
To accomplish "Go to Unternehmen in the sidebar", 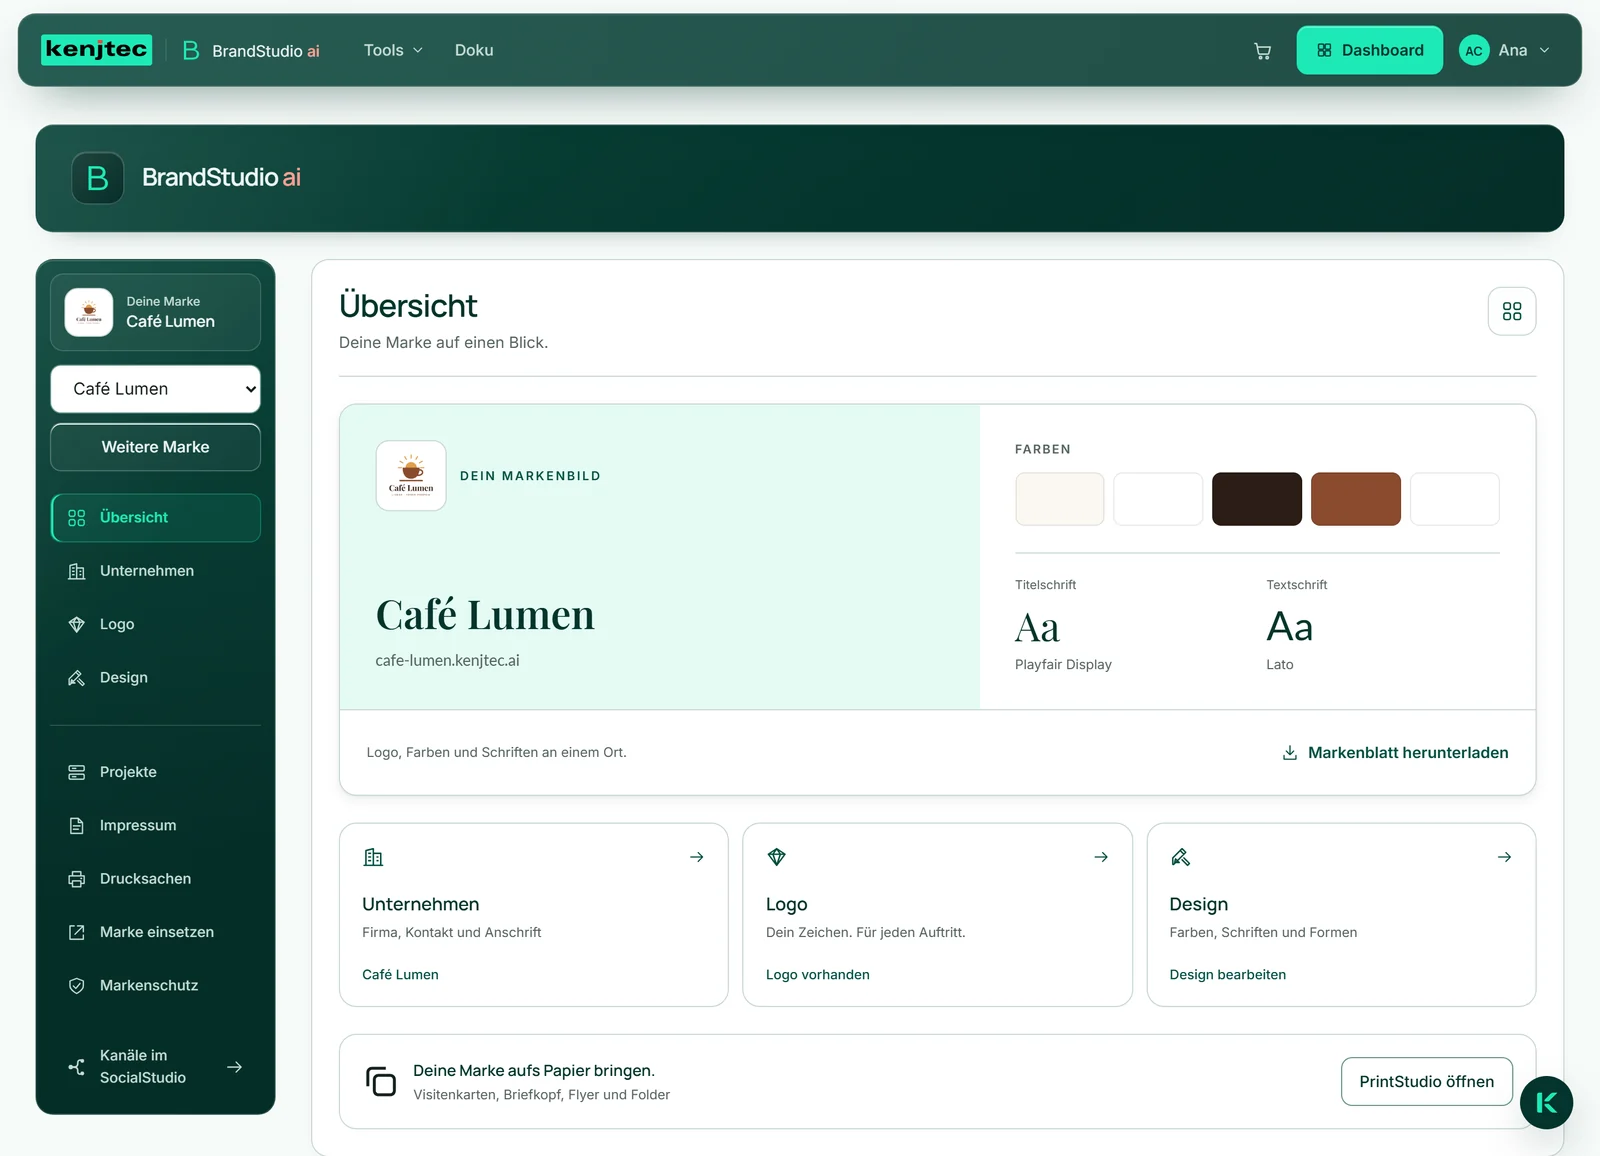I will pyautogui.click(x=155, y=571).
